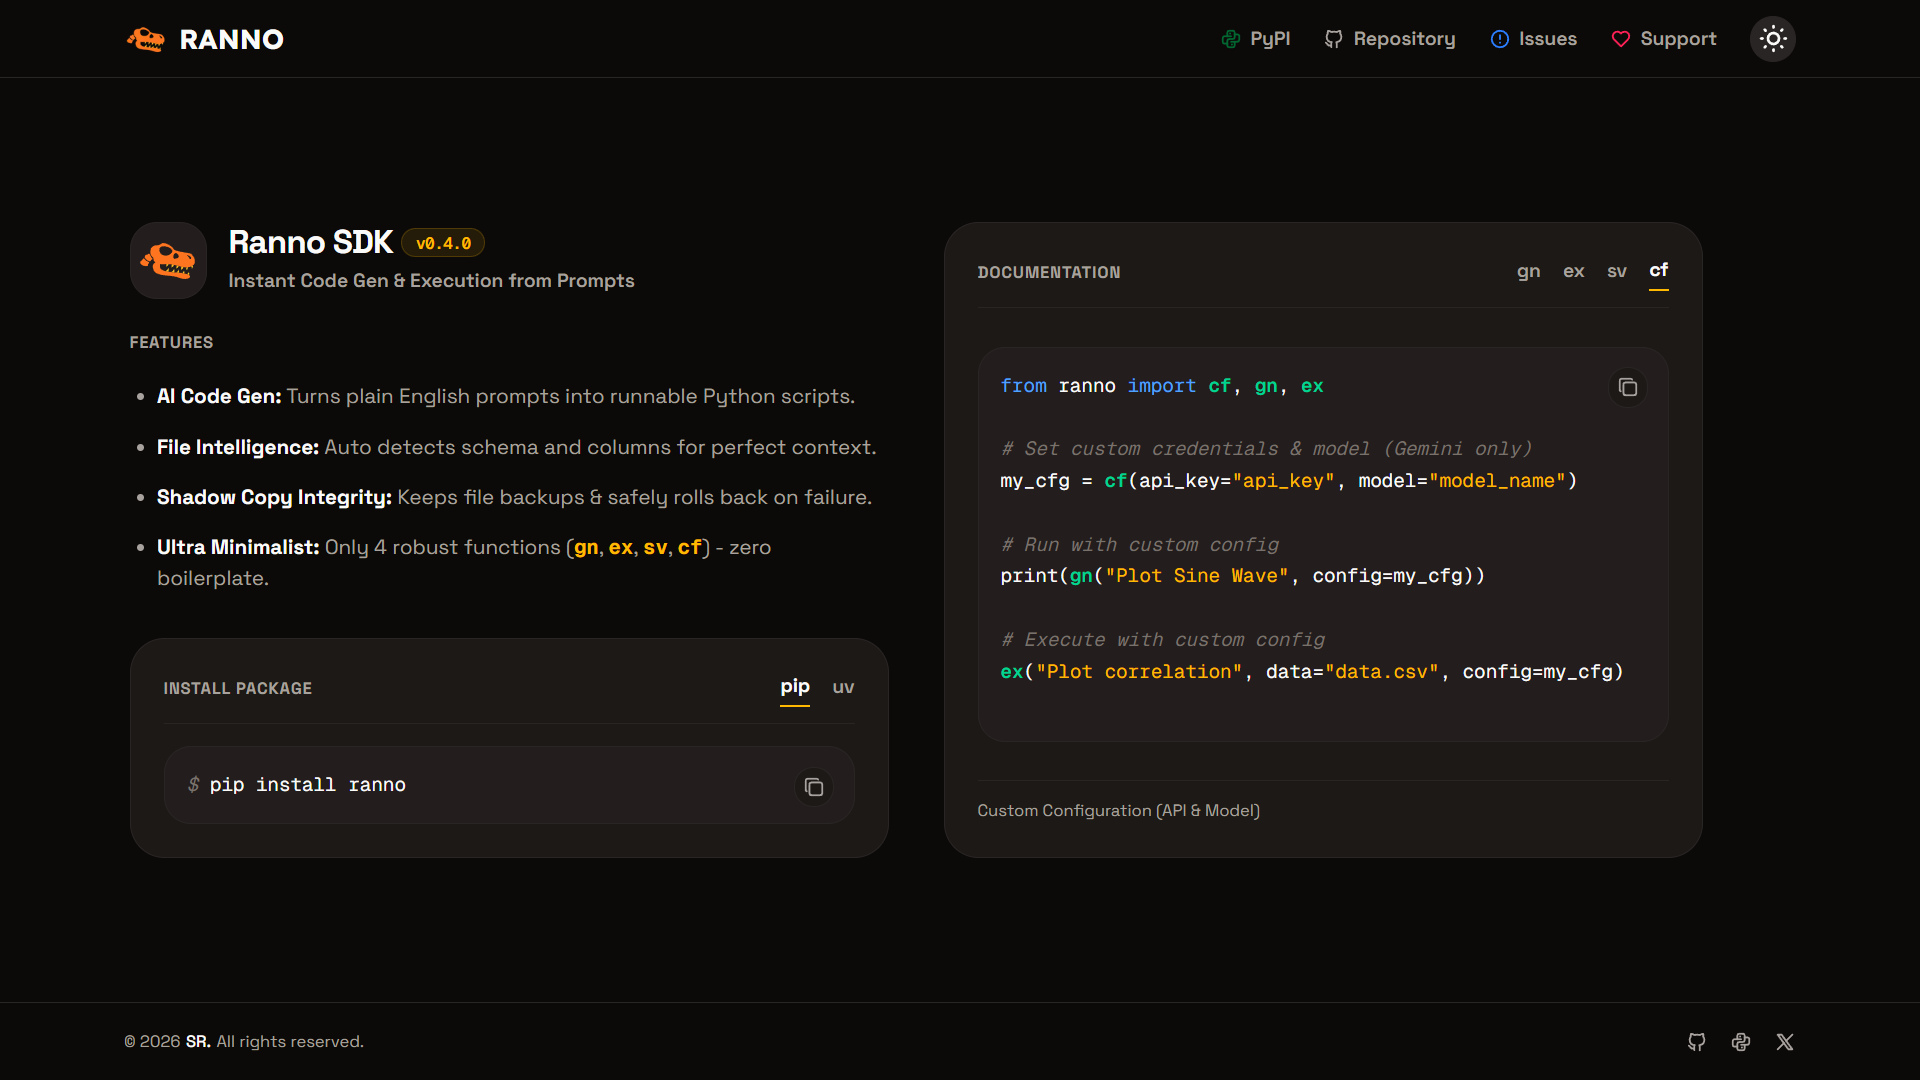Go to Issues in the top navigation
Screen dimensions: 1920x1080
point(1533,39)
